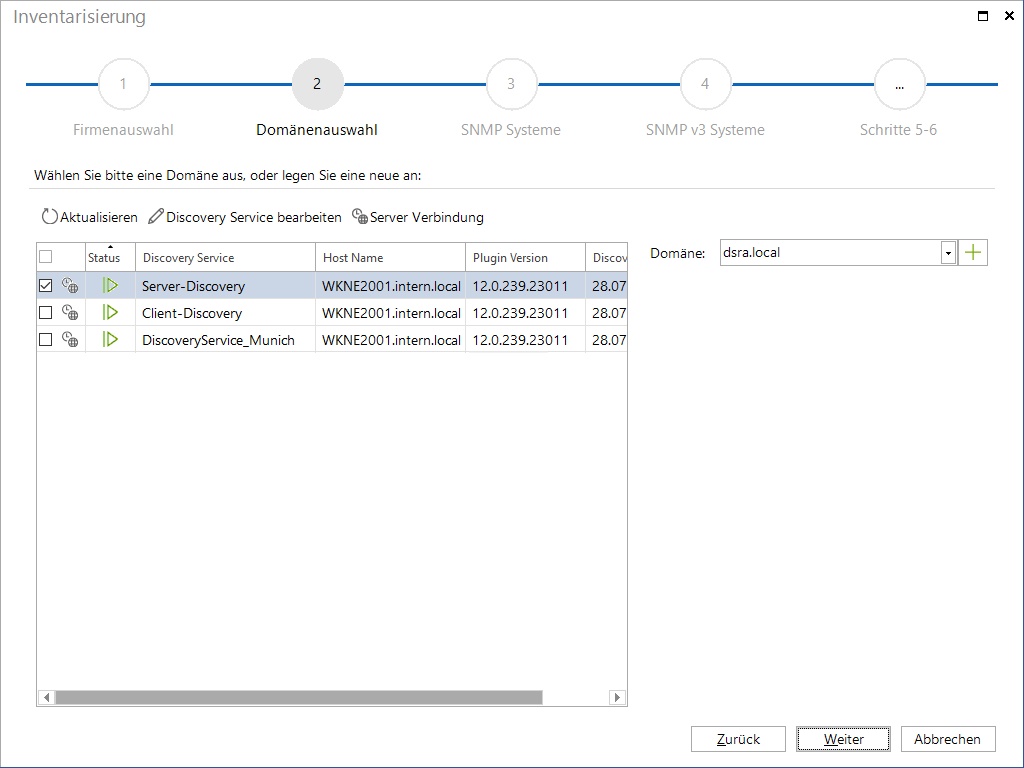The height and width of the screenshot is (768, 1024).
Task: Click Discovery Service bearbeiten label
Action: pyautogui.click(x=253, y=217)
